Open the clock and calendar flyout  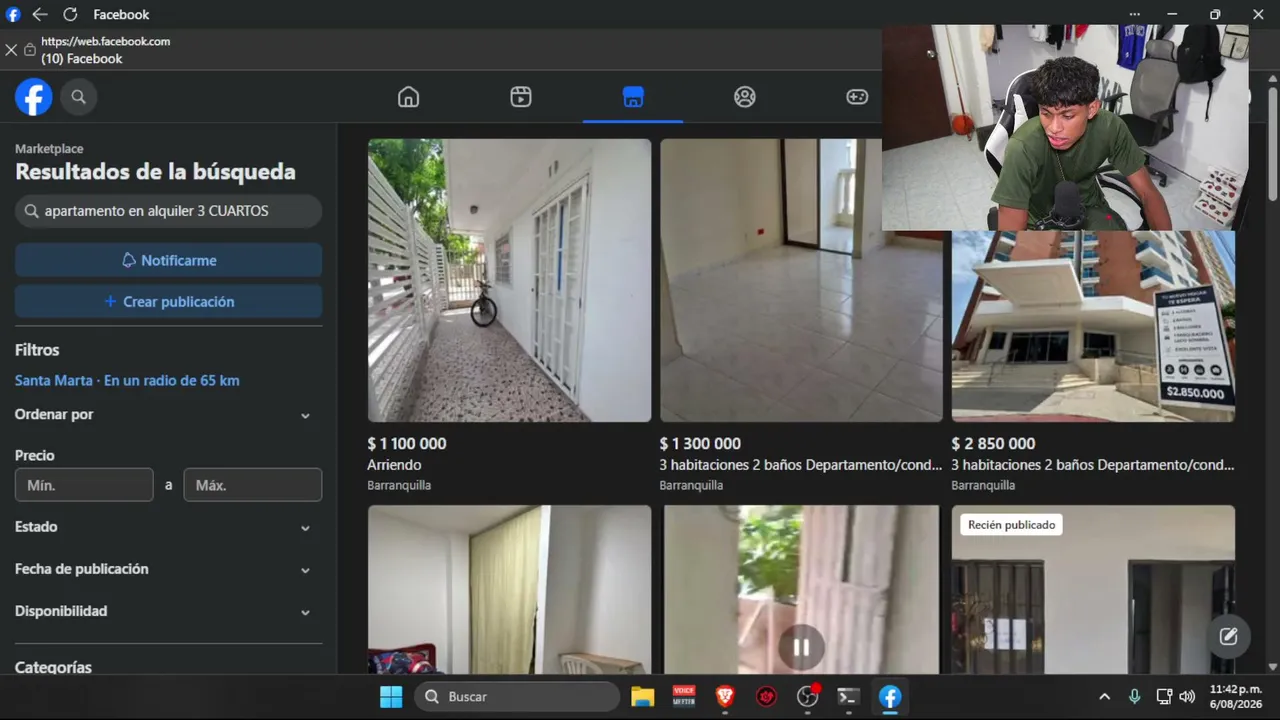(x=1236, y=697)
